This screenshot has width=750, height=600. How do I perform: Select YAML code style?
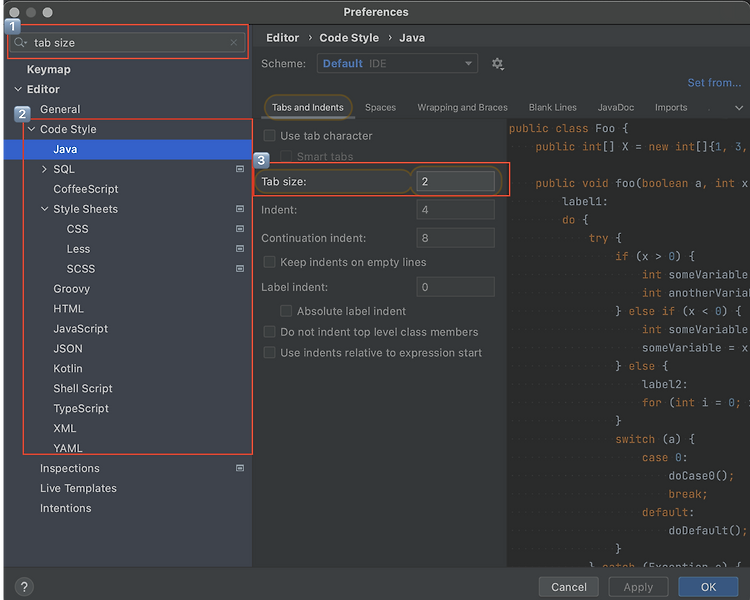(68, 448)
